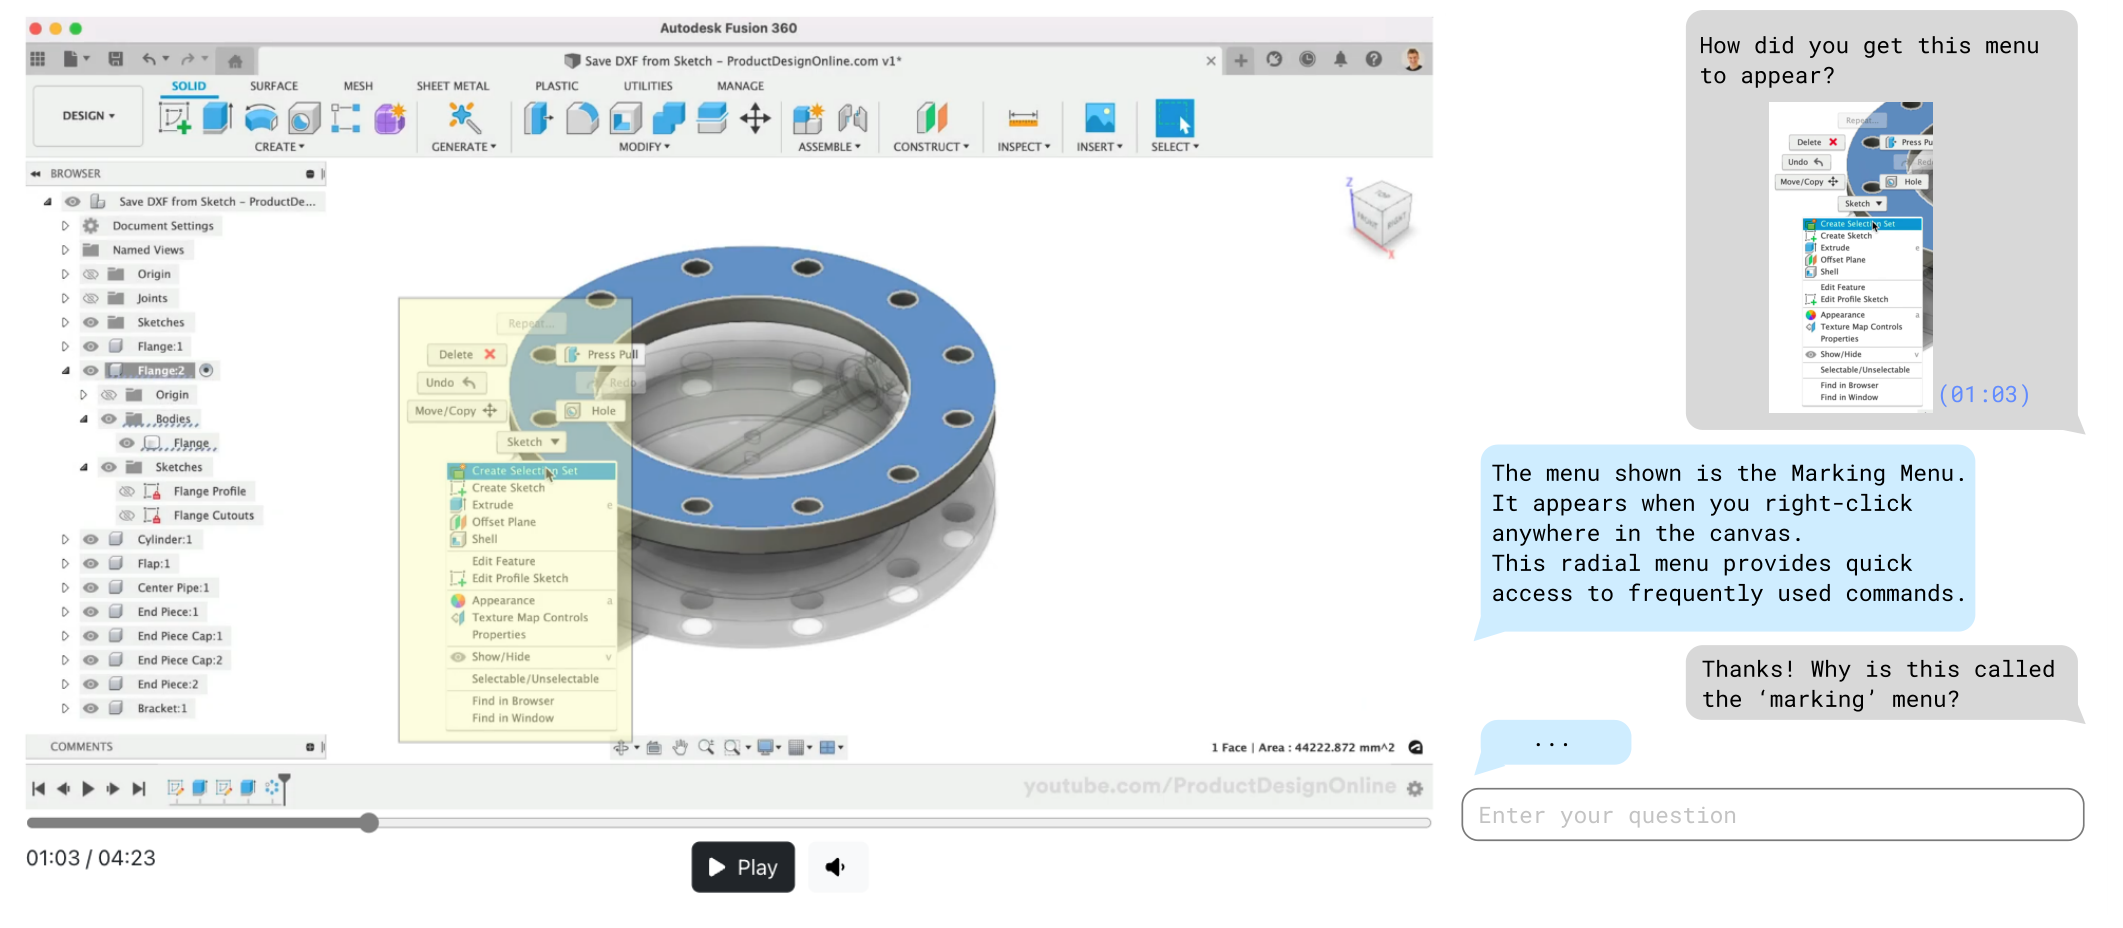Choose Create Selection Set in context menu
Image resolution: width=2123 pixels, height=928 pixels.
(531, 471)
